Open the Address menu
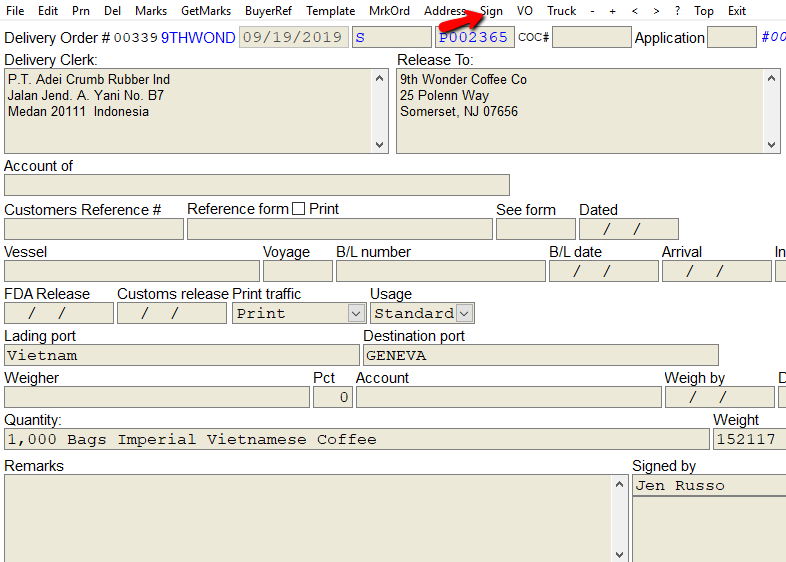This screenshot has width=786, height=562. click(x=445, y=11)
